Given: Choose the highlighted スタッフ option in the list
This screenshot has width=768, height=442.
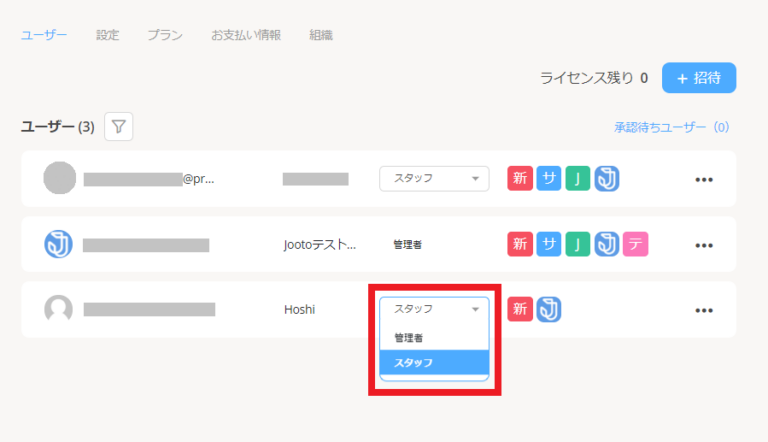Looking at the screenshot, I should [434, 362].
